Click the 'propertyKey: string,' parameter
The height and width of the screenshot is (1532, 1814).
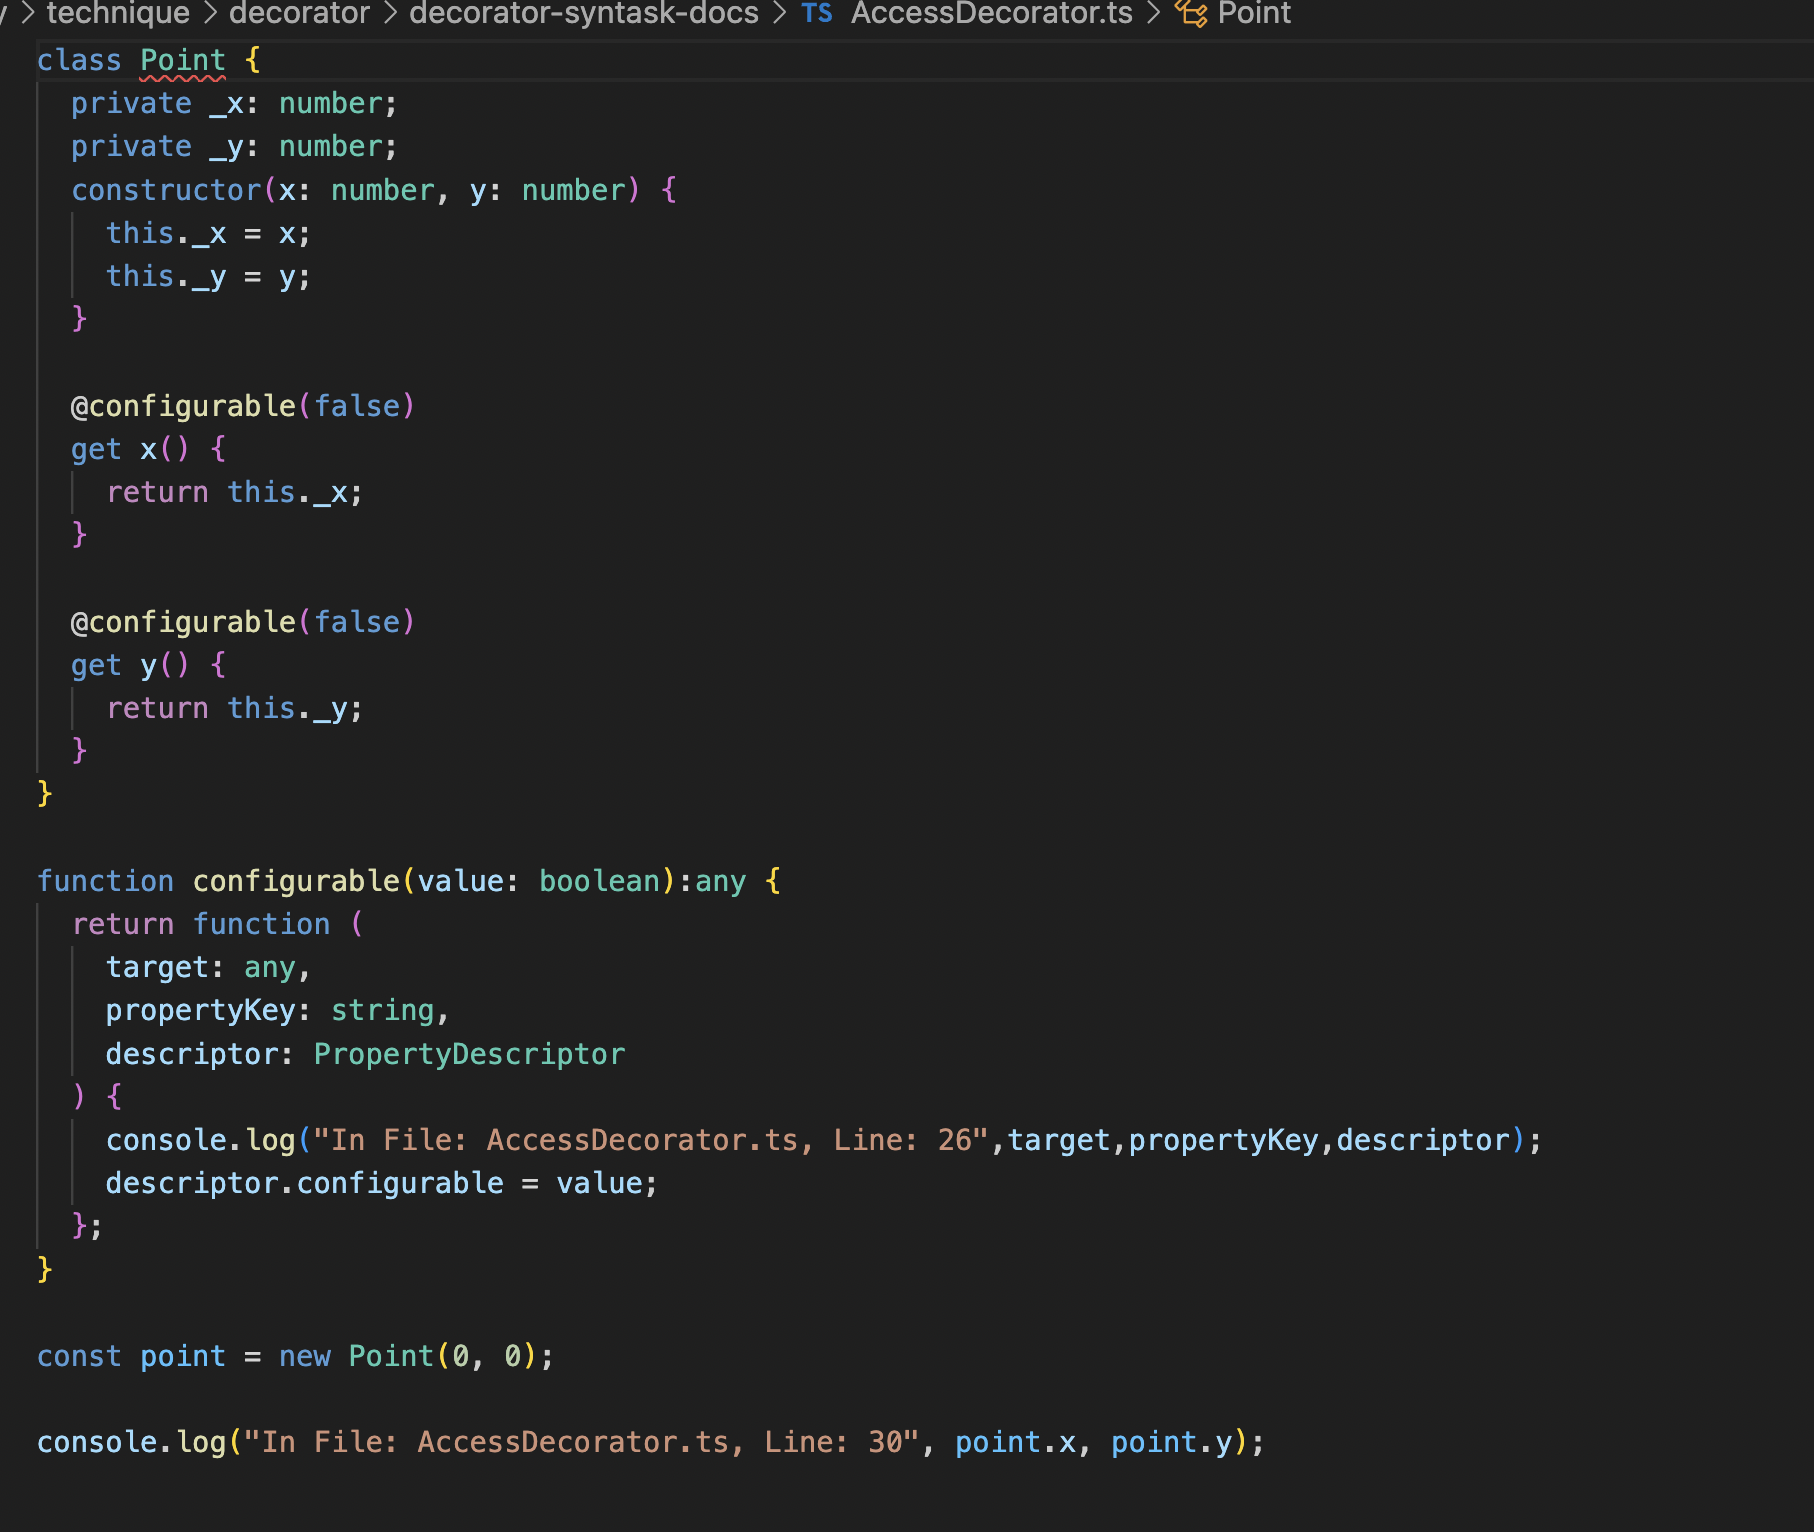pos(278,1010)
